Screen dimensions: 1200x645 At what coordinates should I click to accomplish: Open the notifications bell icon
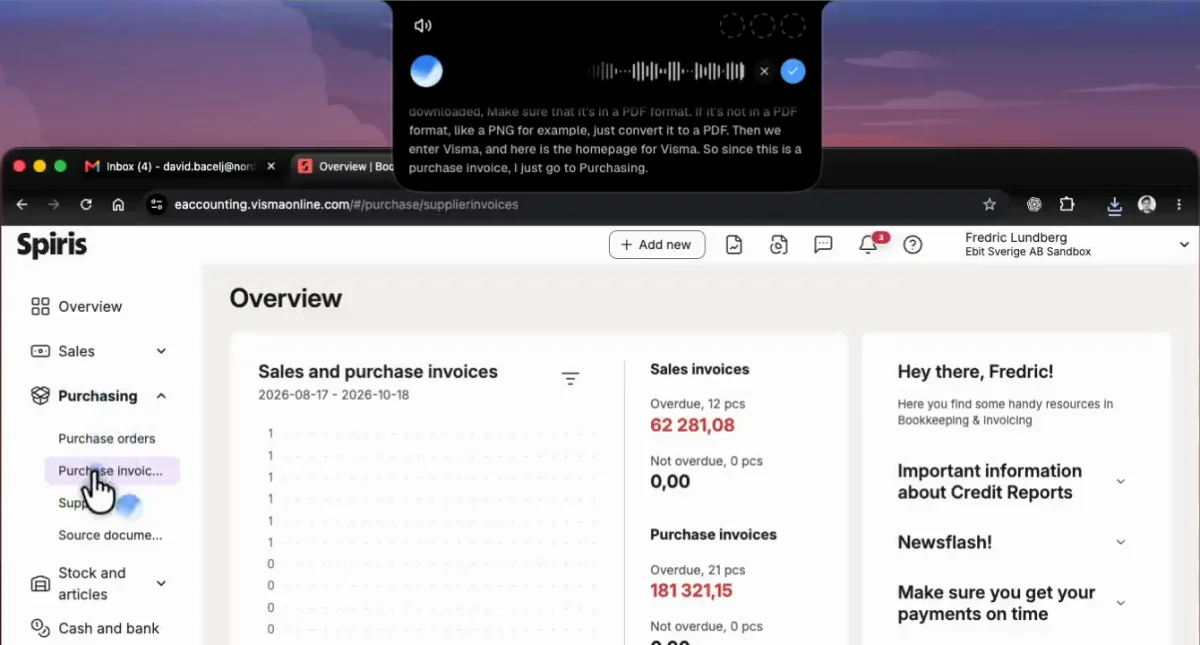(868, 244)
